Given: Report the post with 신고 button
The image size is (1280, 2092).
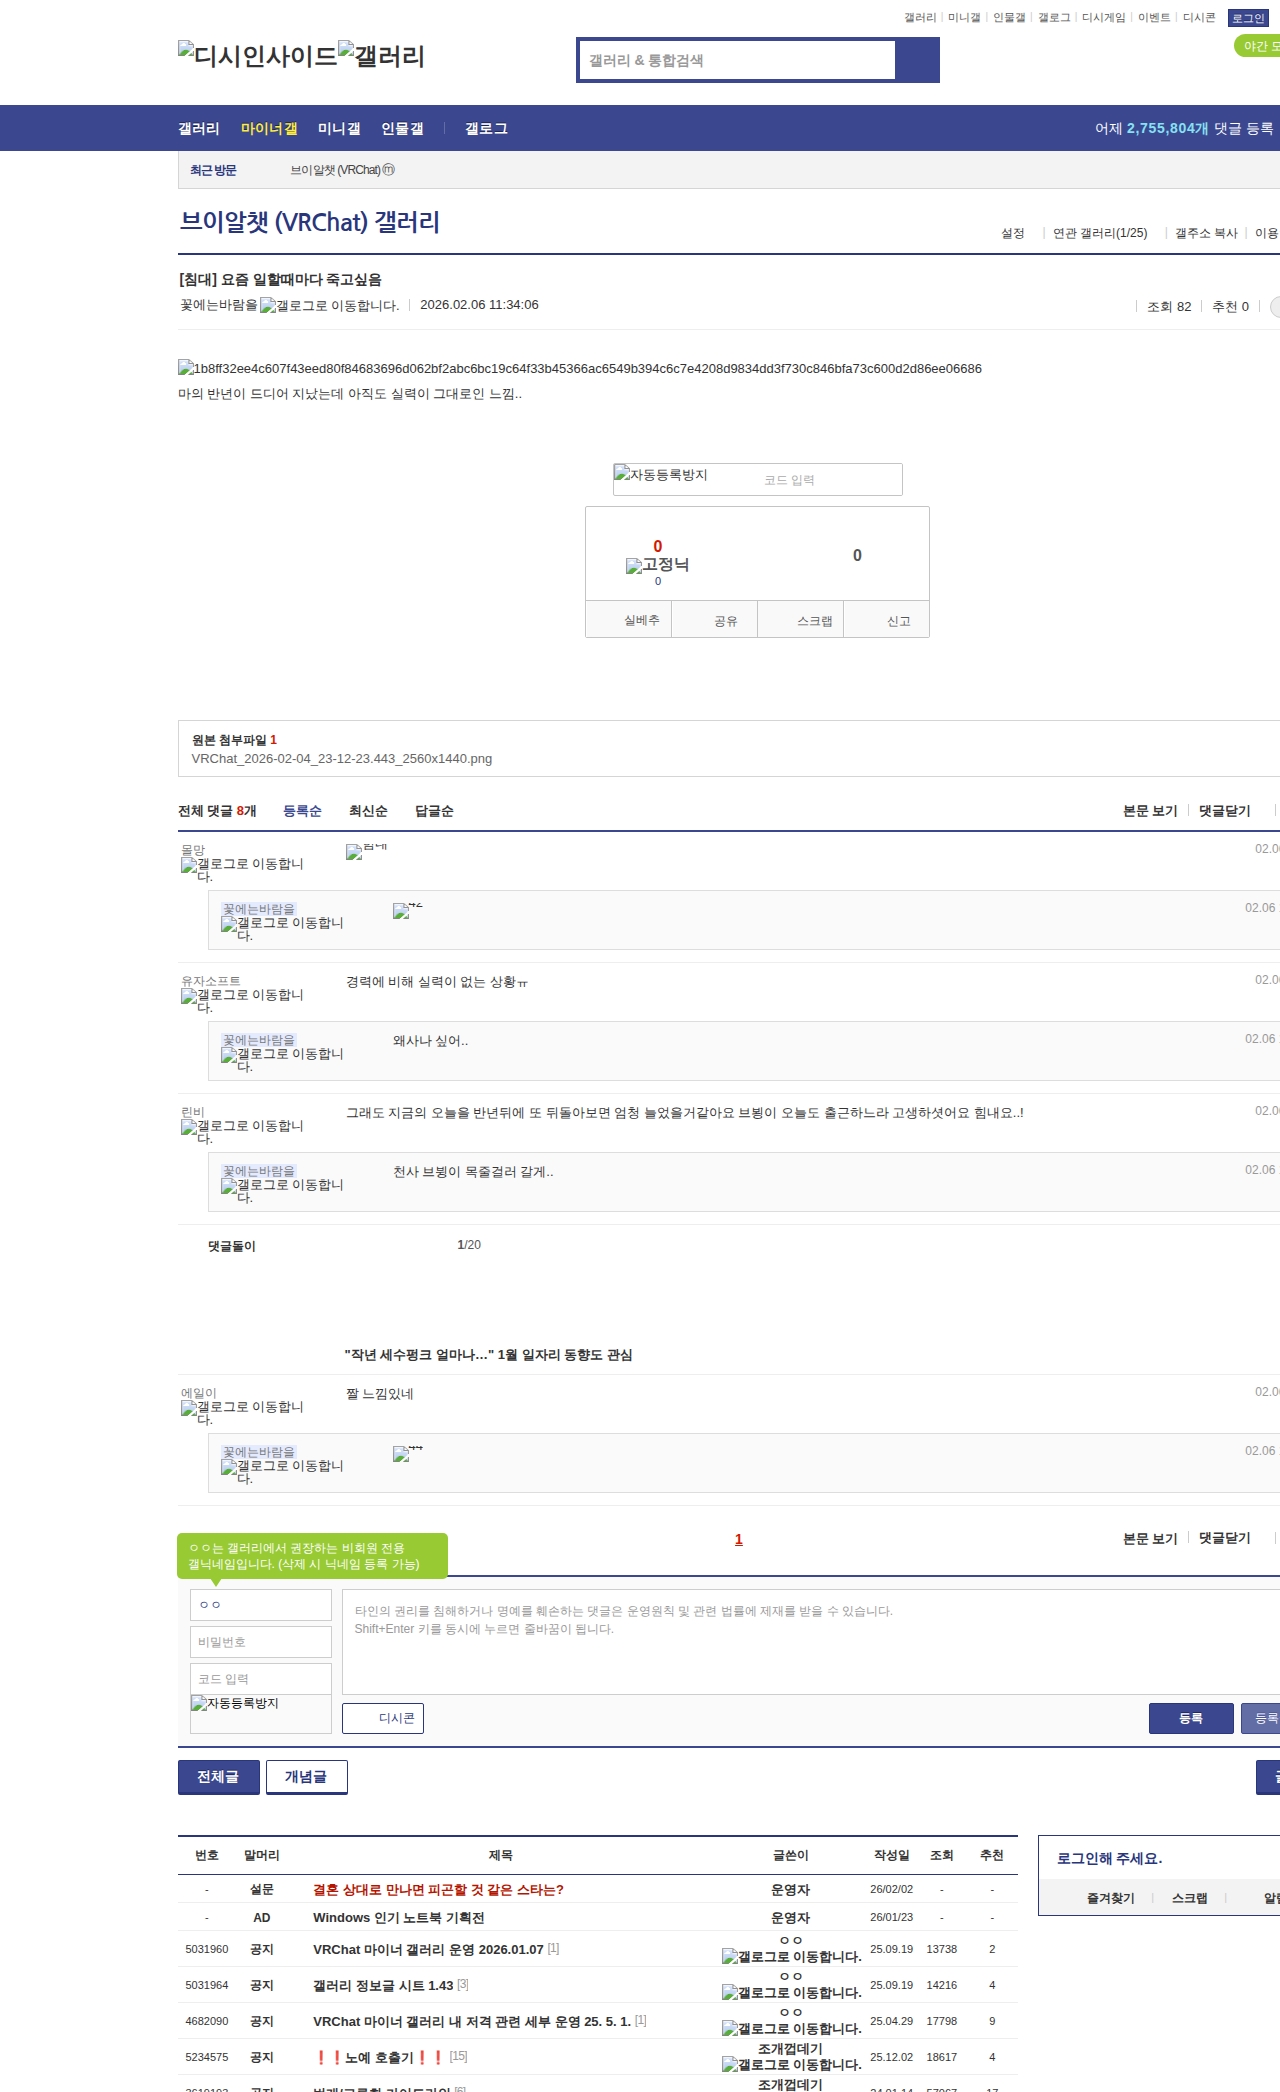Looking at the screenshot, I should point(887,620).
